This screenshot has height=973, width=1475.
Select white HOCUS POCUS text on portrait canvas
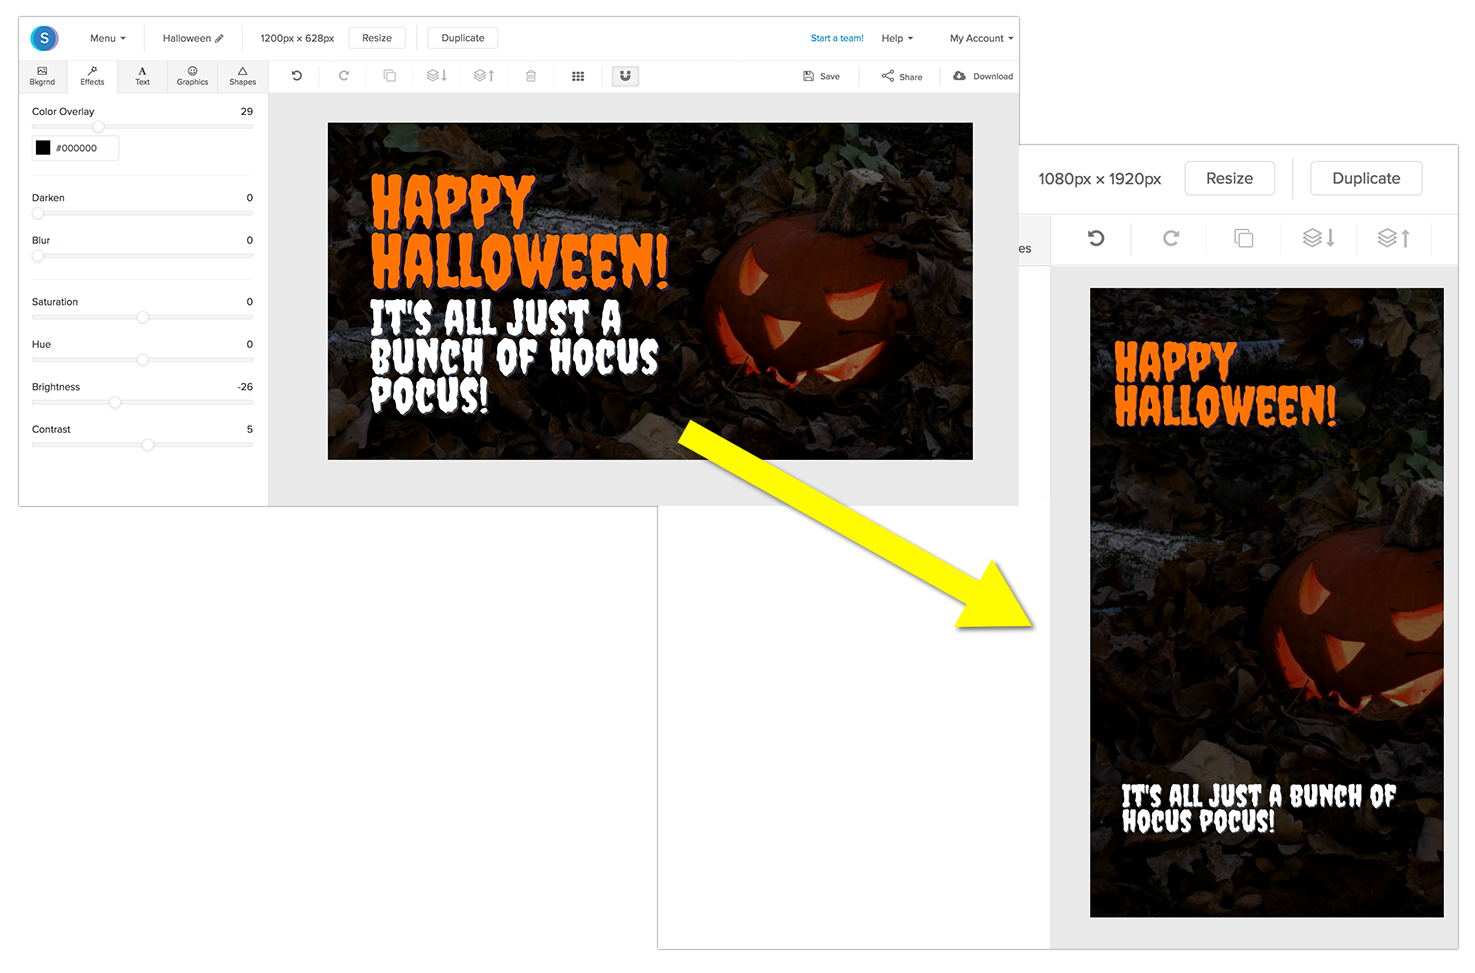1258,809
